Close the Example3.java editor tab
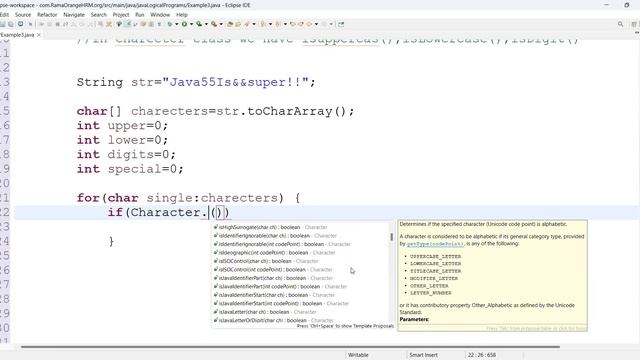 [39, 35]
